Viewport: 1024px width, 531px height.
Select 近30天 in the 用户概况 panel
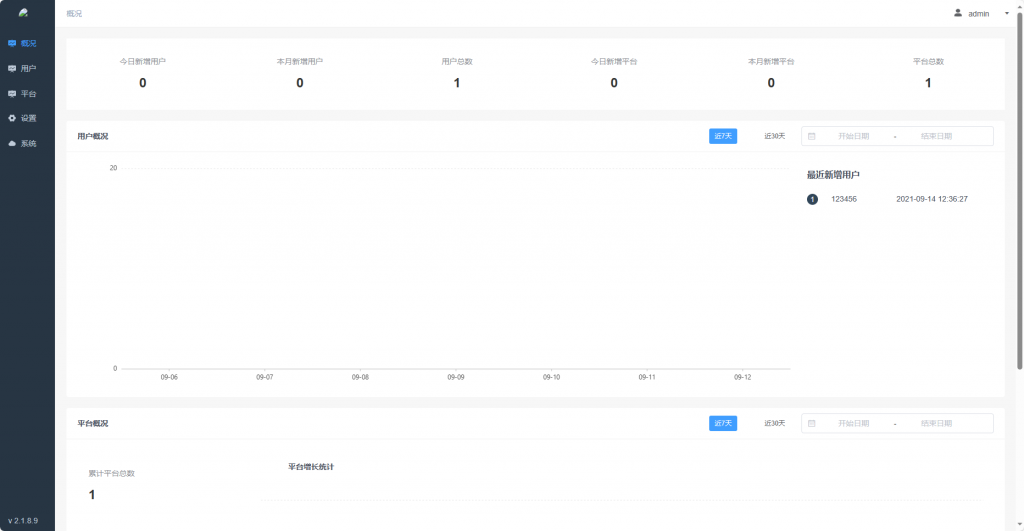coord(774,136)
